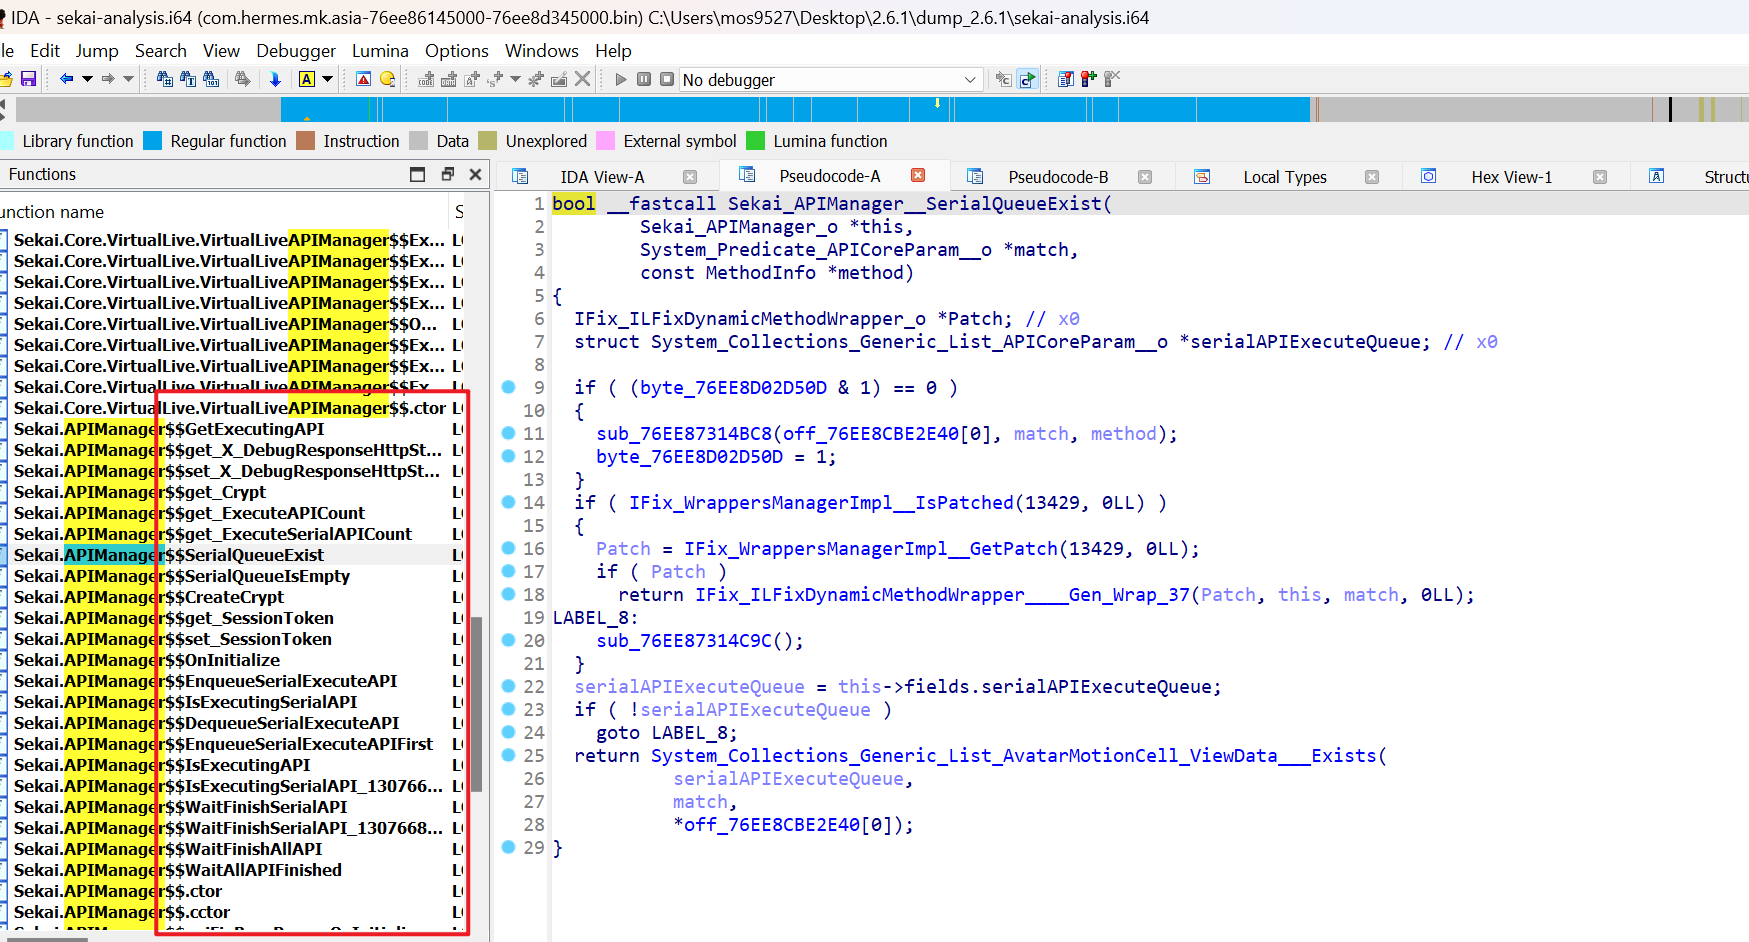The image size is (1749, 942).
Task: Click the breakpoint list window icon
Action: [x=1066, y=79]
